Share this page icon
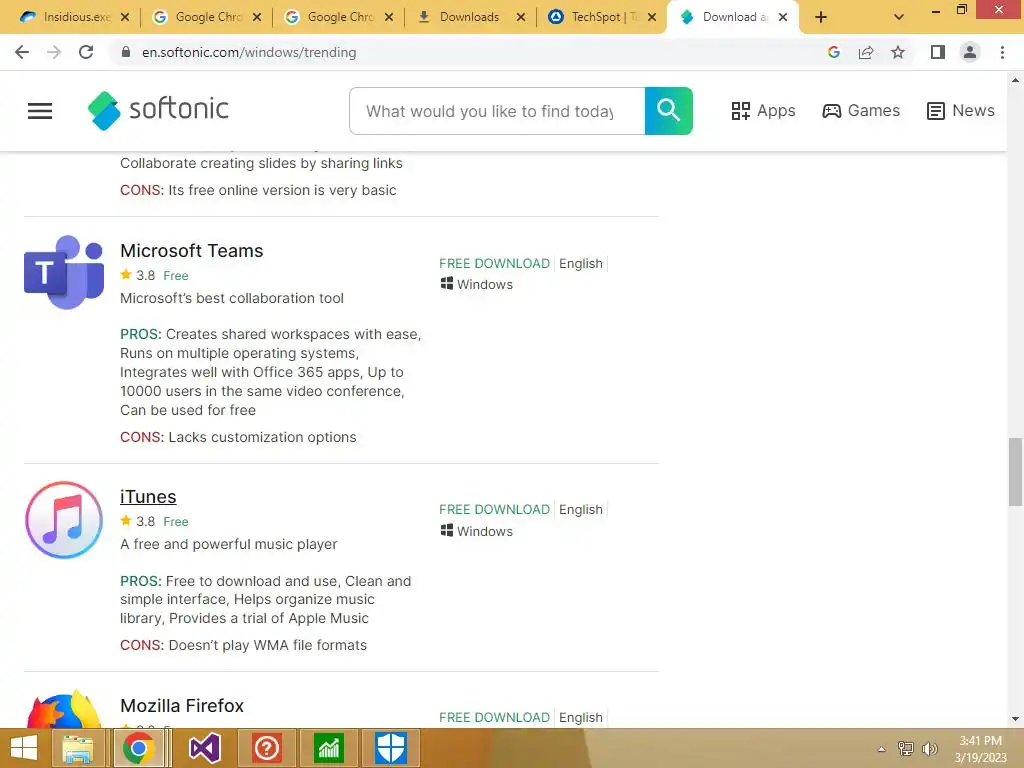The image size is (1024, 768). pyautogui.click(x=866, y=52)
